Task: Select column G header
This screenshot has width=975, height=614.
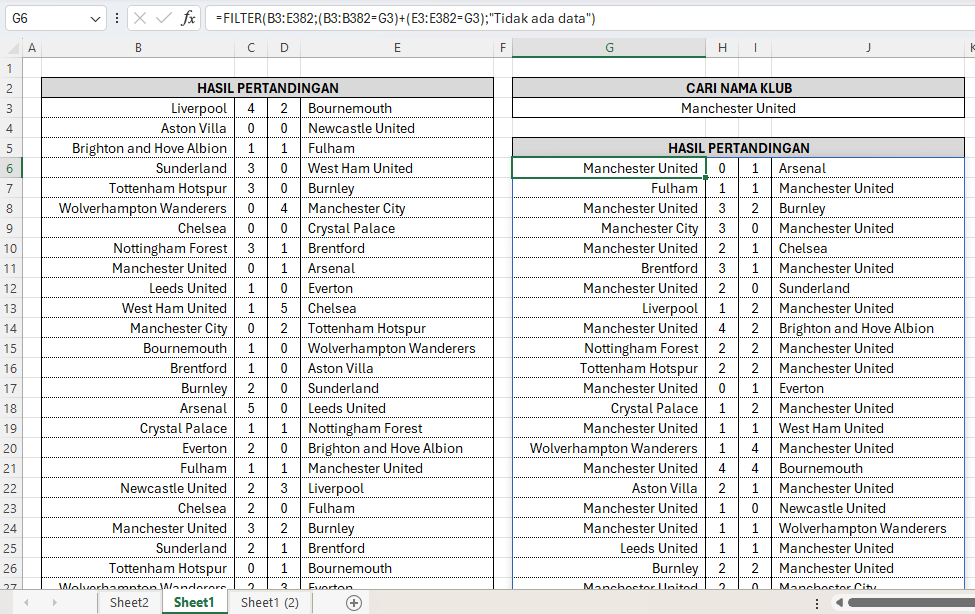Action: point(609,48)
